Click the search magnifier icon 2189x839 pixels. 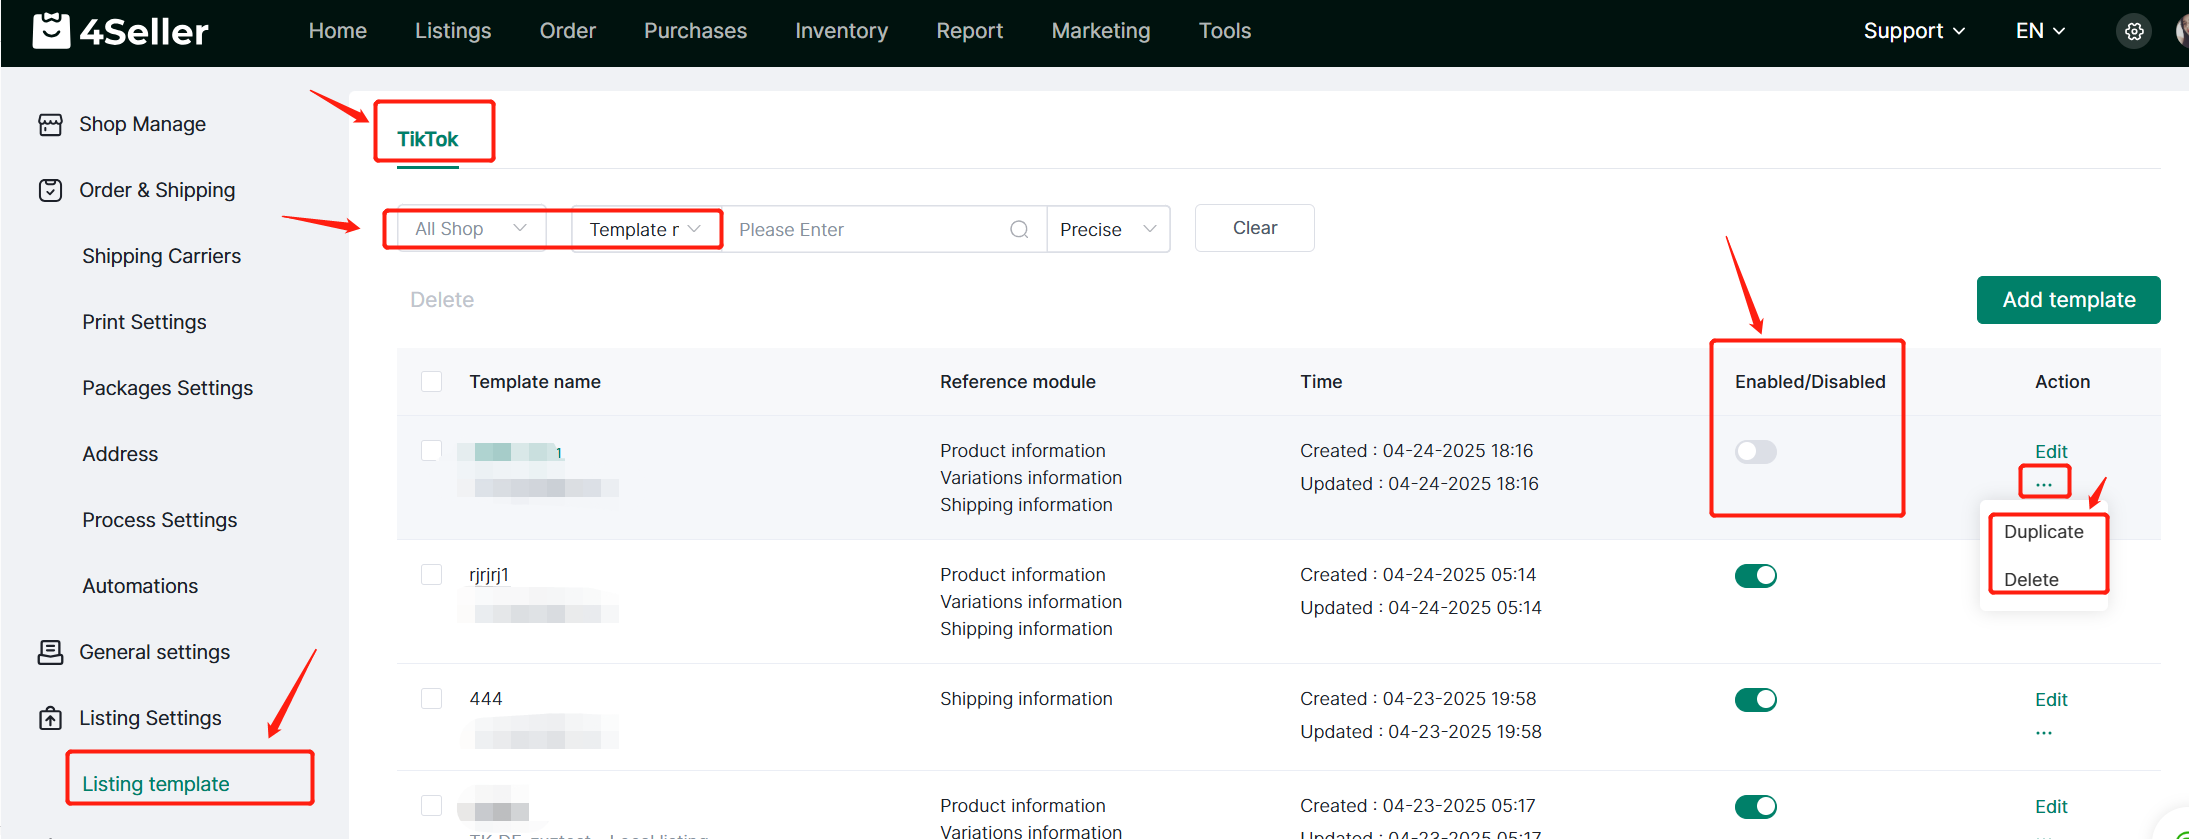point(1019,230)
